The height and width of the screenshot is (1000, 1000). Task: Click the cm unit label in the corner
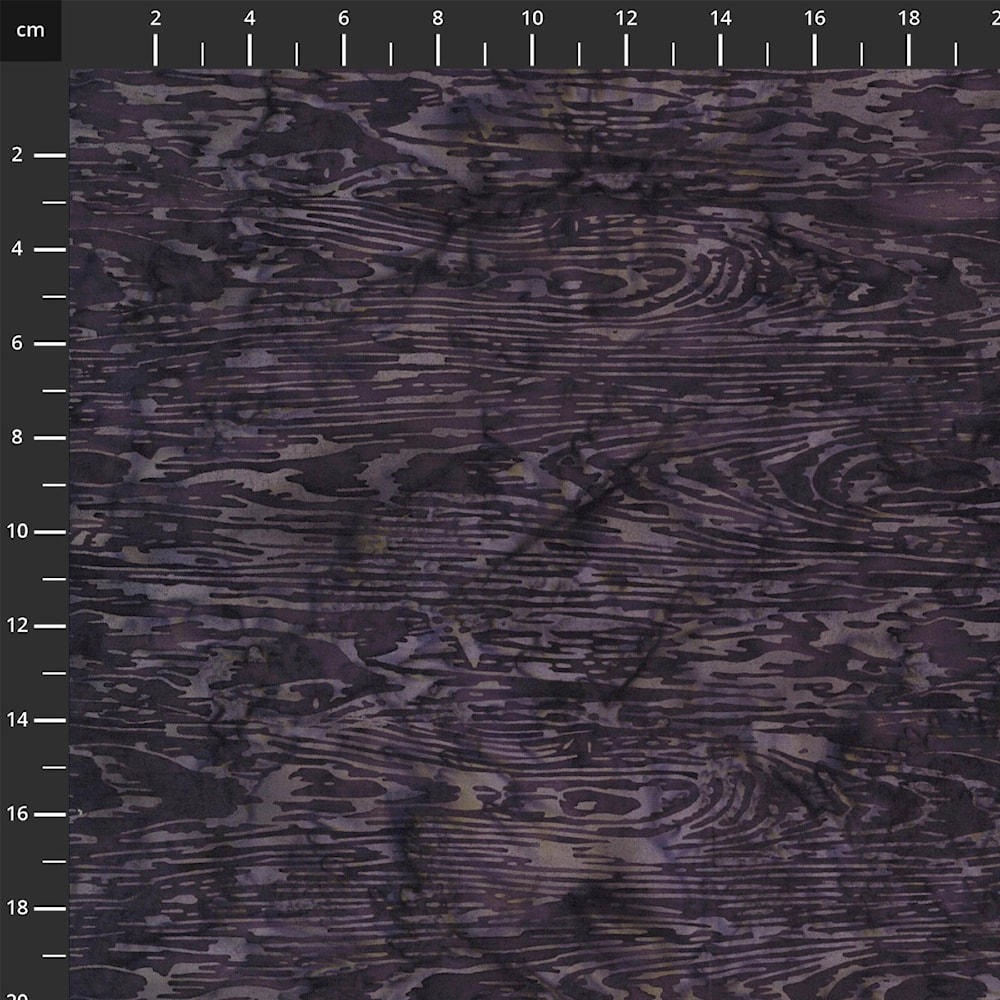[x=30, y=30]
